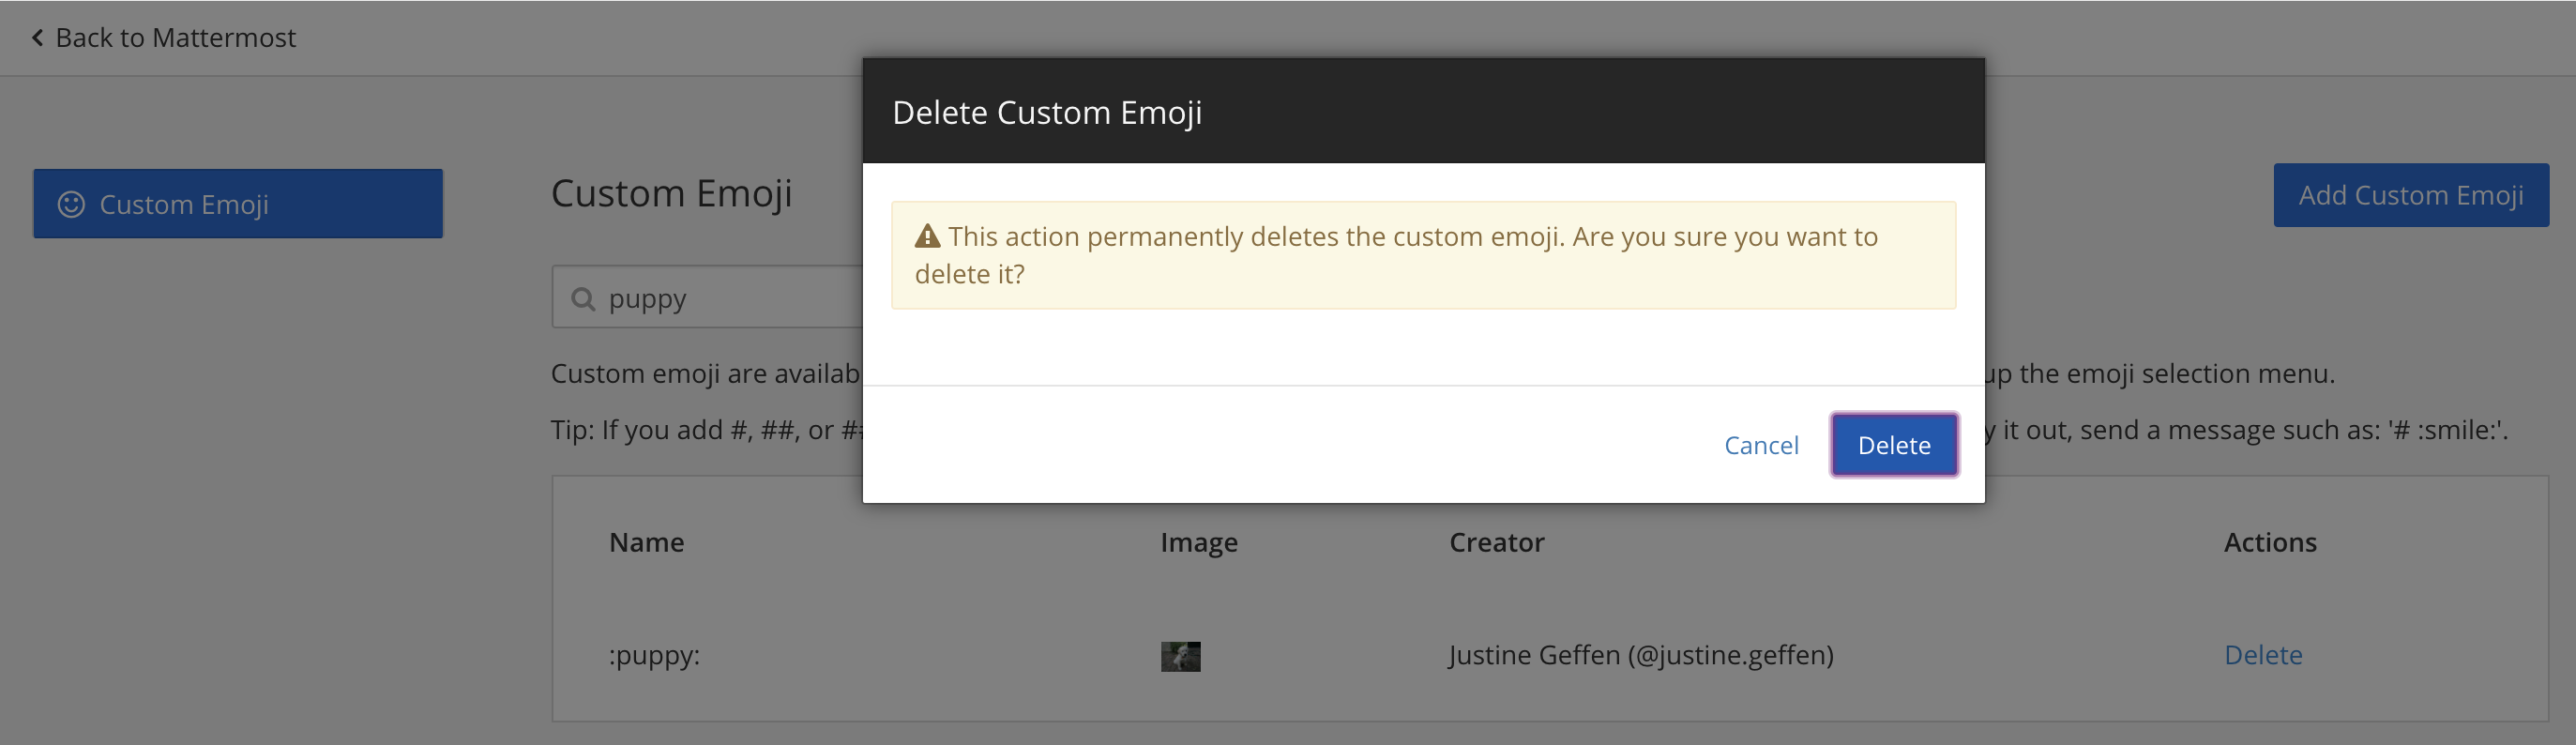Click the warning triangle icon in dialog

click(x=927, y=237)
